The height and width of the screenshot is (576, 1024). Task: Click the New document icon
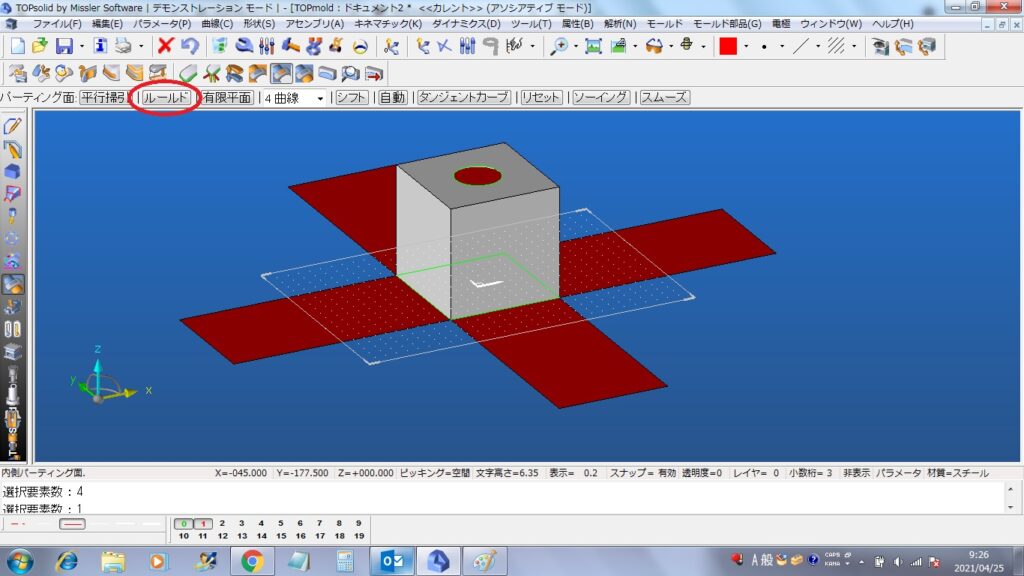coord(18,46)
